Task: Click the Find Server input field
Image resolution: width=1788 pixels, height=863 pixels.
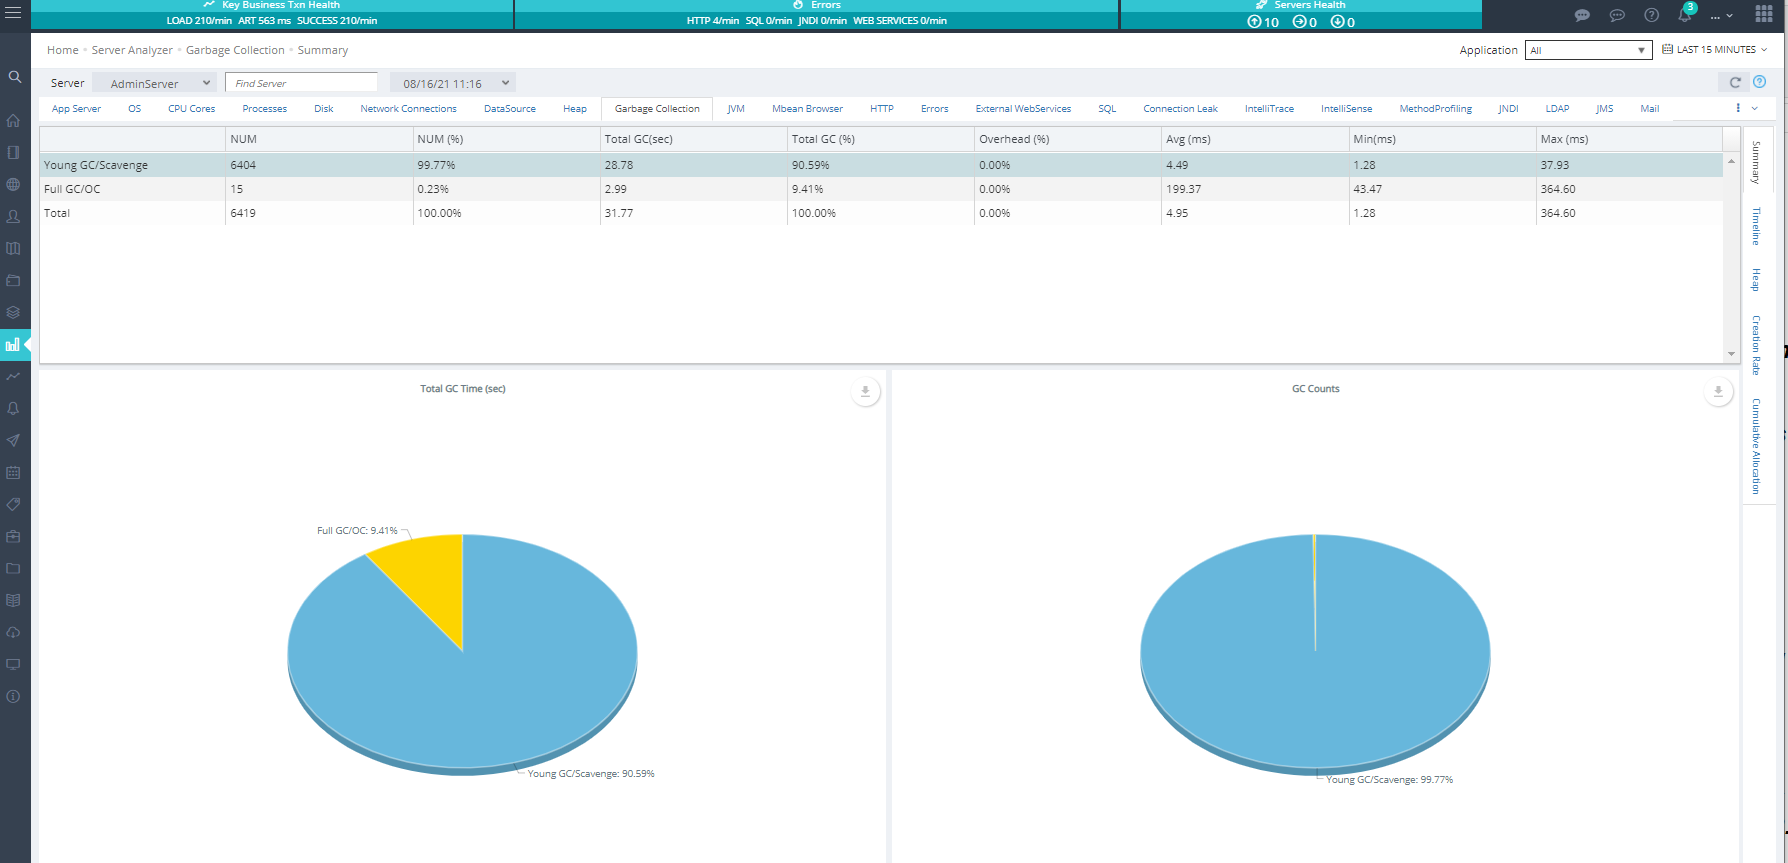Action: tap(301, 83)
